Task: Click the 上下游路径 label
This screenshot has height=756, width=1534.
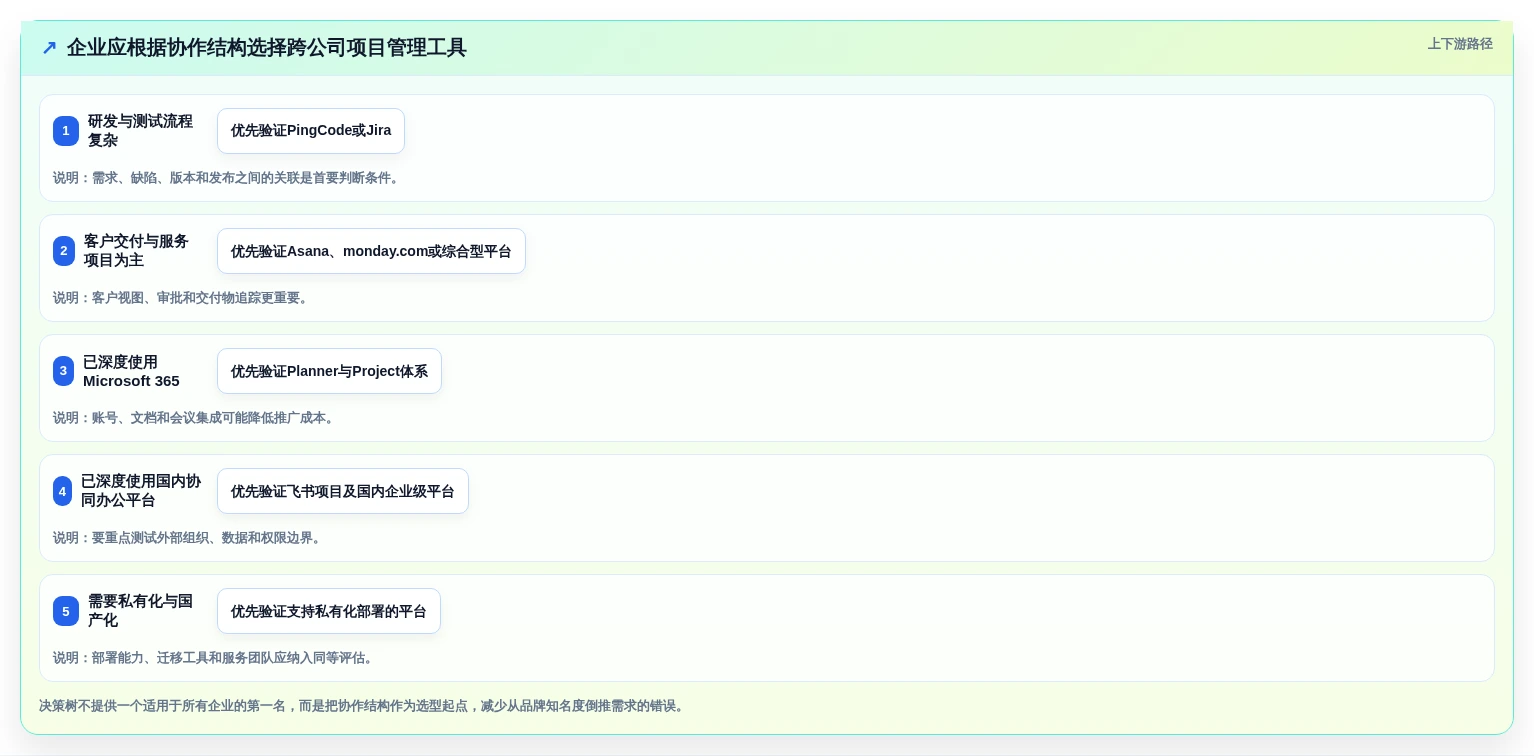Action: (1460, 44)
